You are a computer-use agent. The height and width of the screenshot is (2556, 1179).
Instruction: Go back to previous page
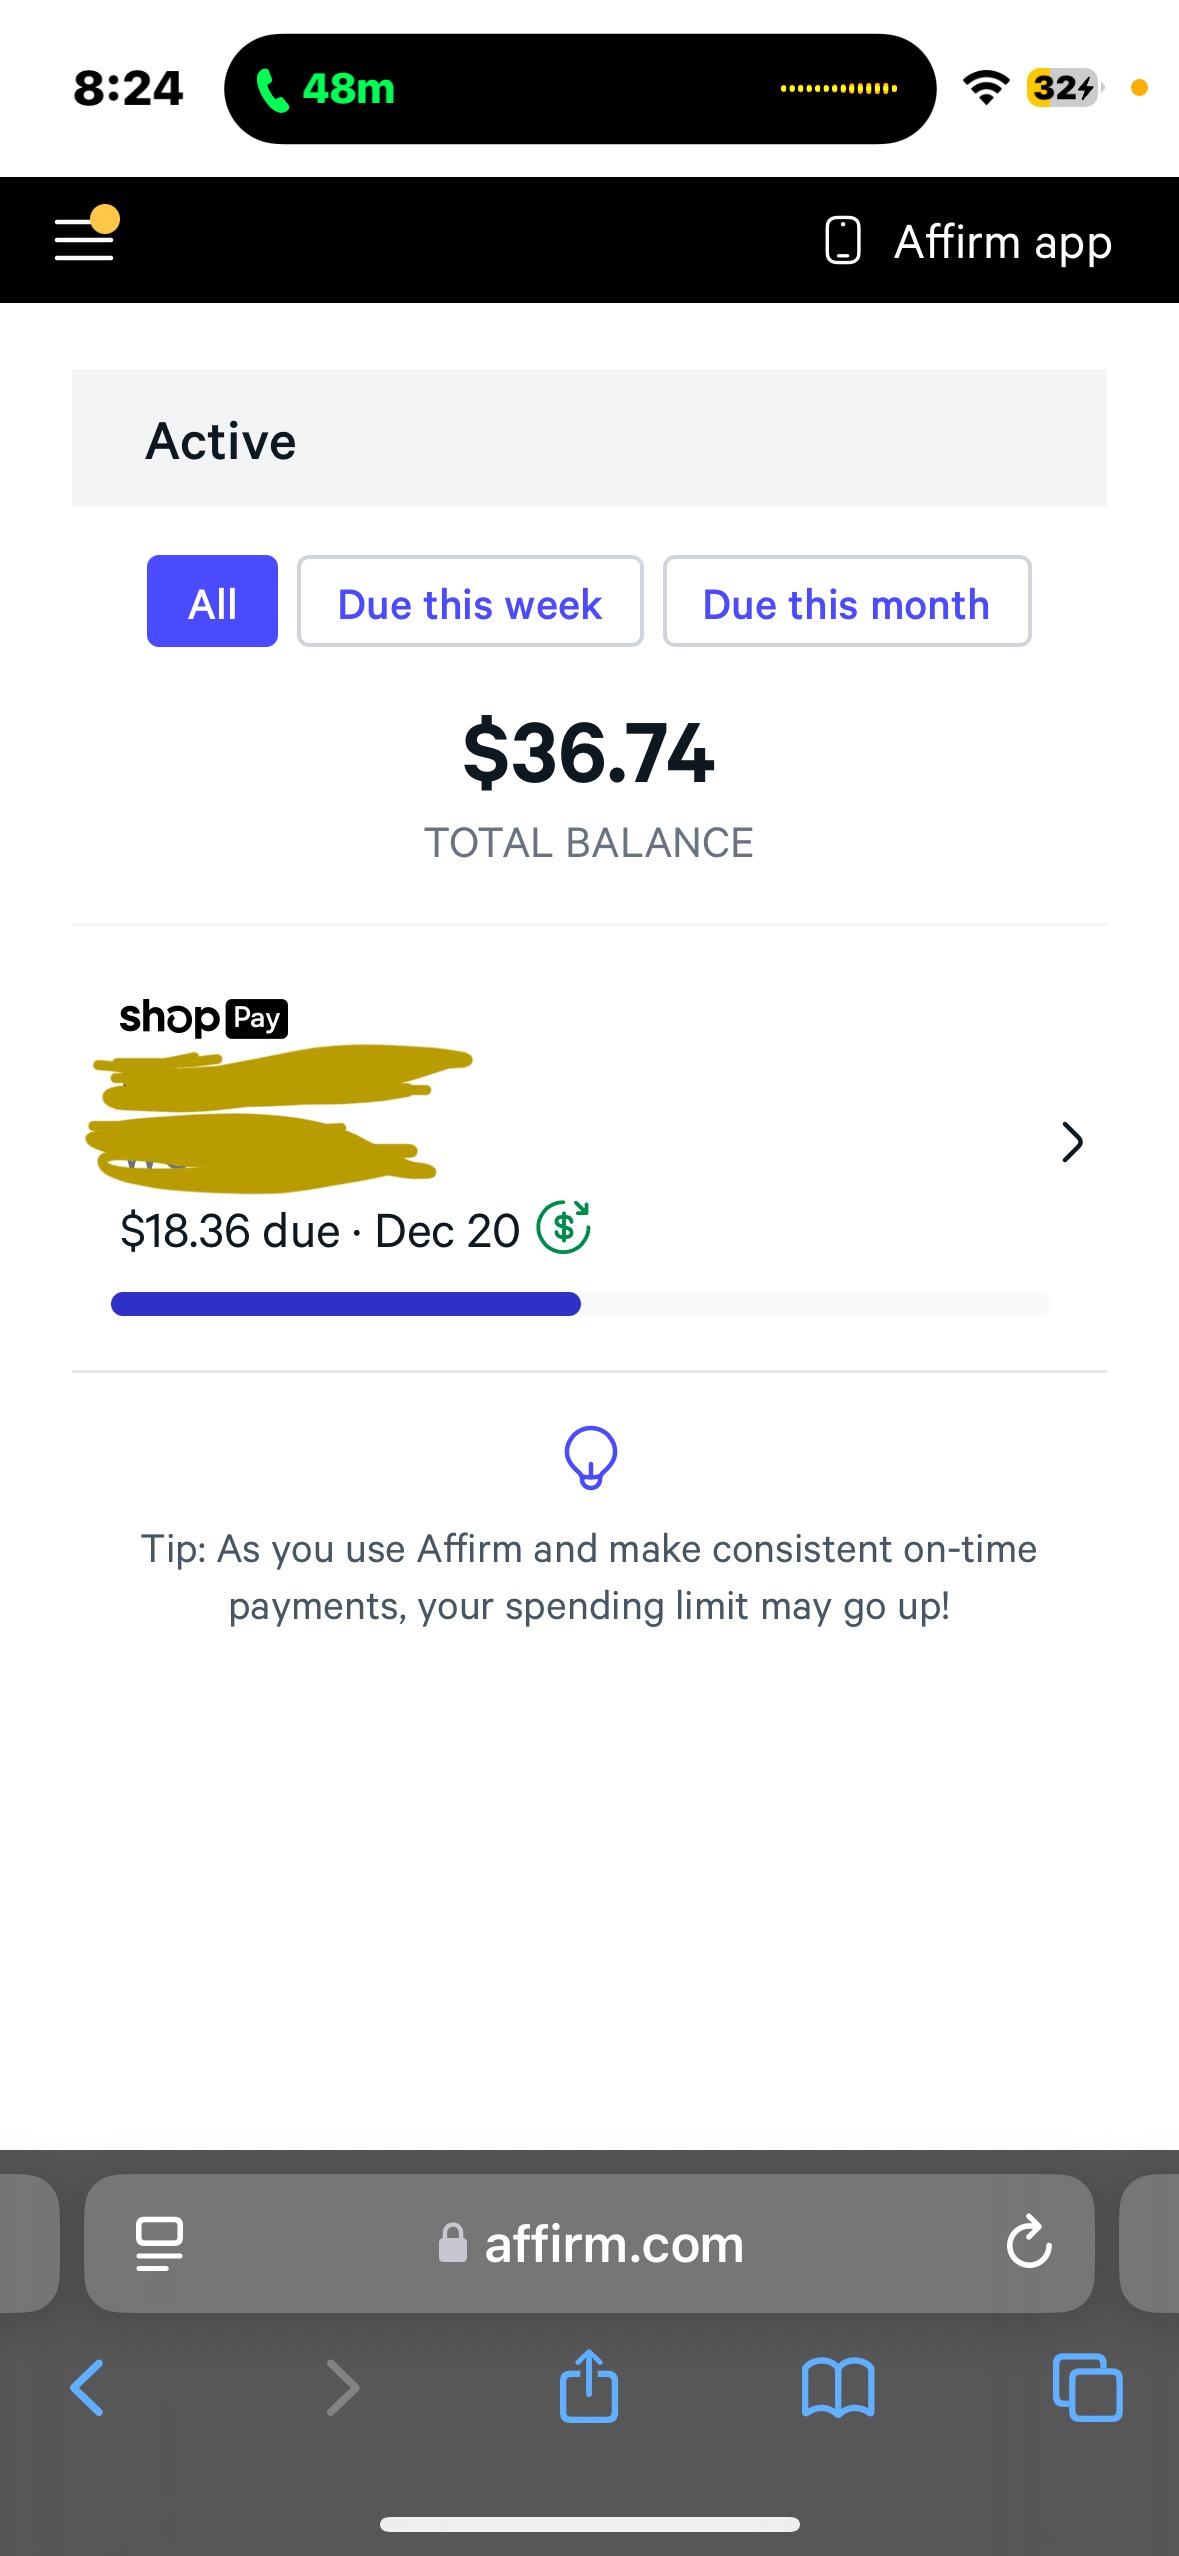tap(88, 2388)
